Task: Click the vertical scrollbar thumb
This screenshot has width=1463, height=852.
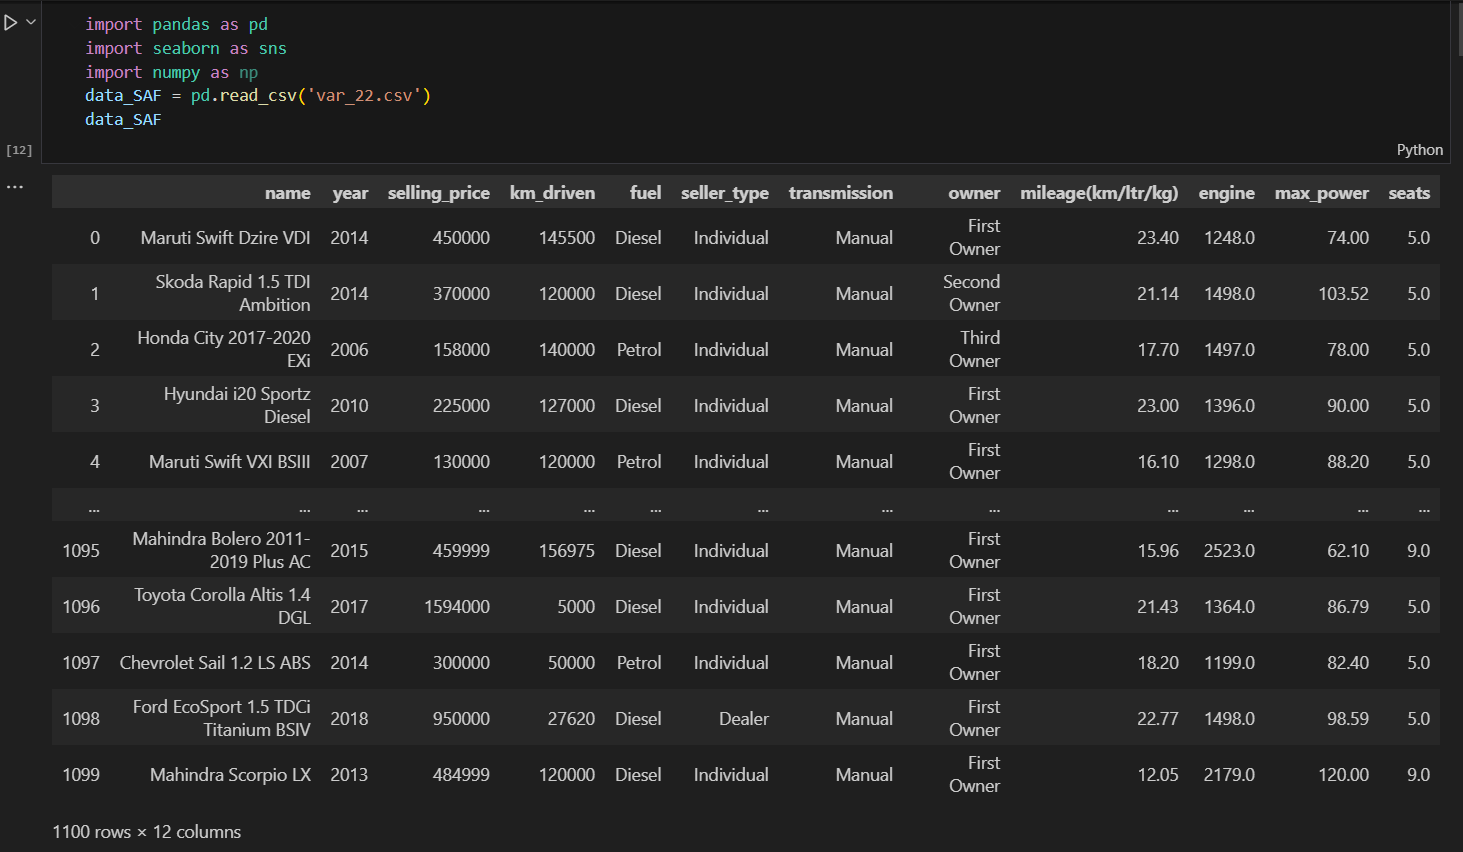Action: coord(1460,28)
